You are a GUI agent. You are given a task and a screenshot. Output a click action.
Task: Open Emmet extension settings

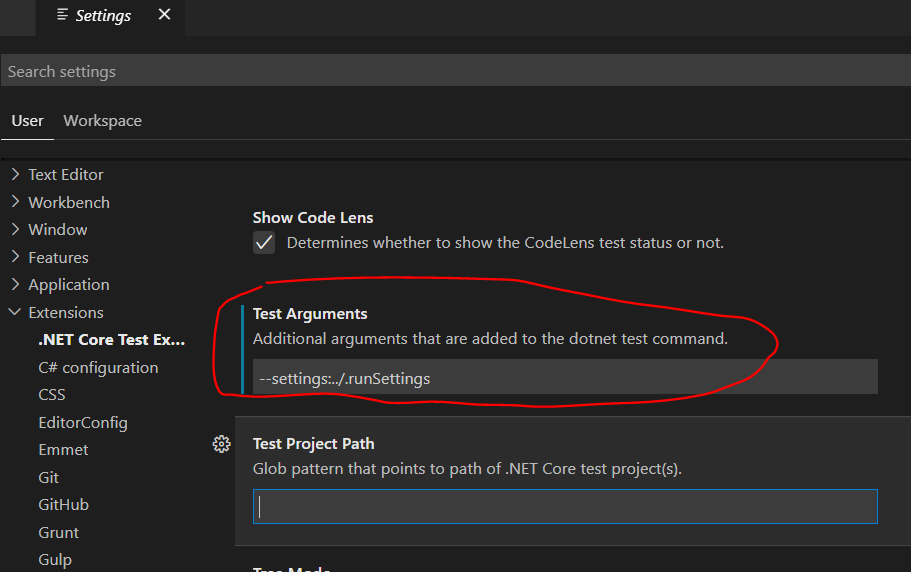(x=63, y=450)
